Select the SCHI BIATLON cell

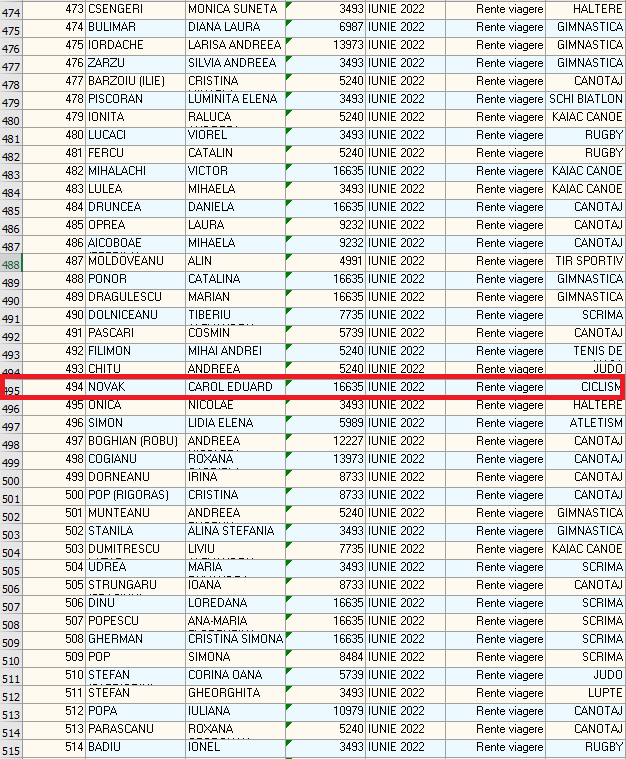coord(584,99)
